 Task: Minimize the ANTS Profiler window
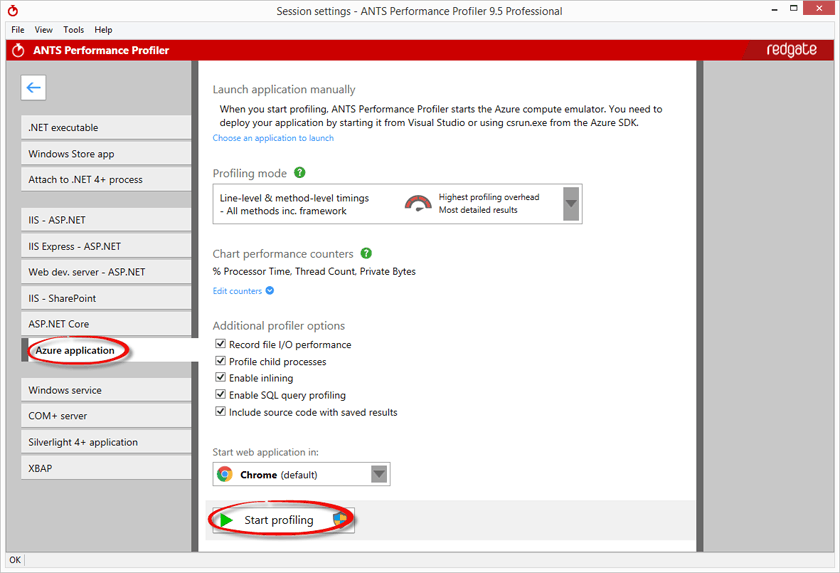(x=775, y=10)
